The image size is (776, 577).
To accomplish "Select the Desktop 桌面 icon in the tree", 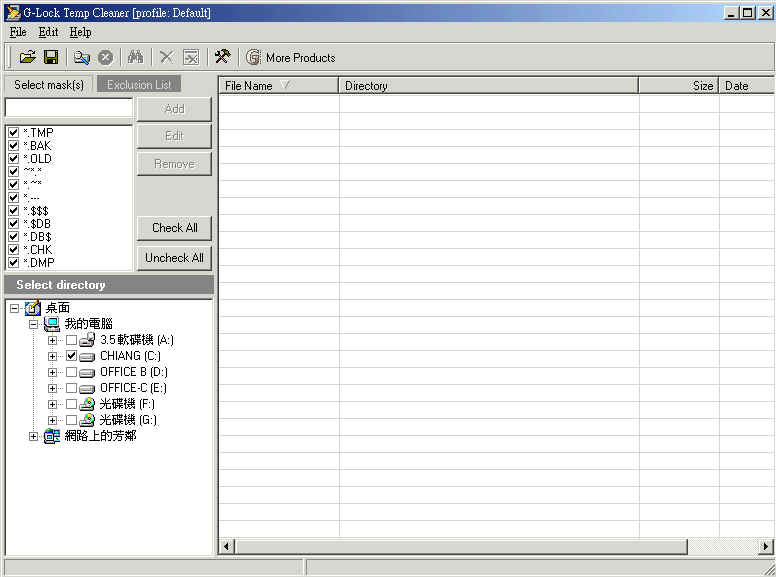I will (x=33, y=308).
